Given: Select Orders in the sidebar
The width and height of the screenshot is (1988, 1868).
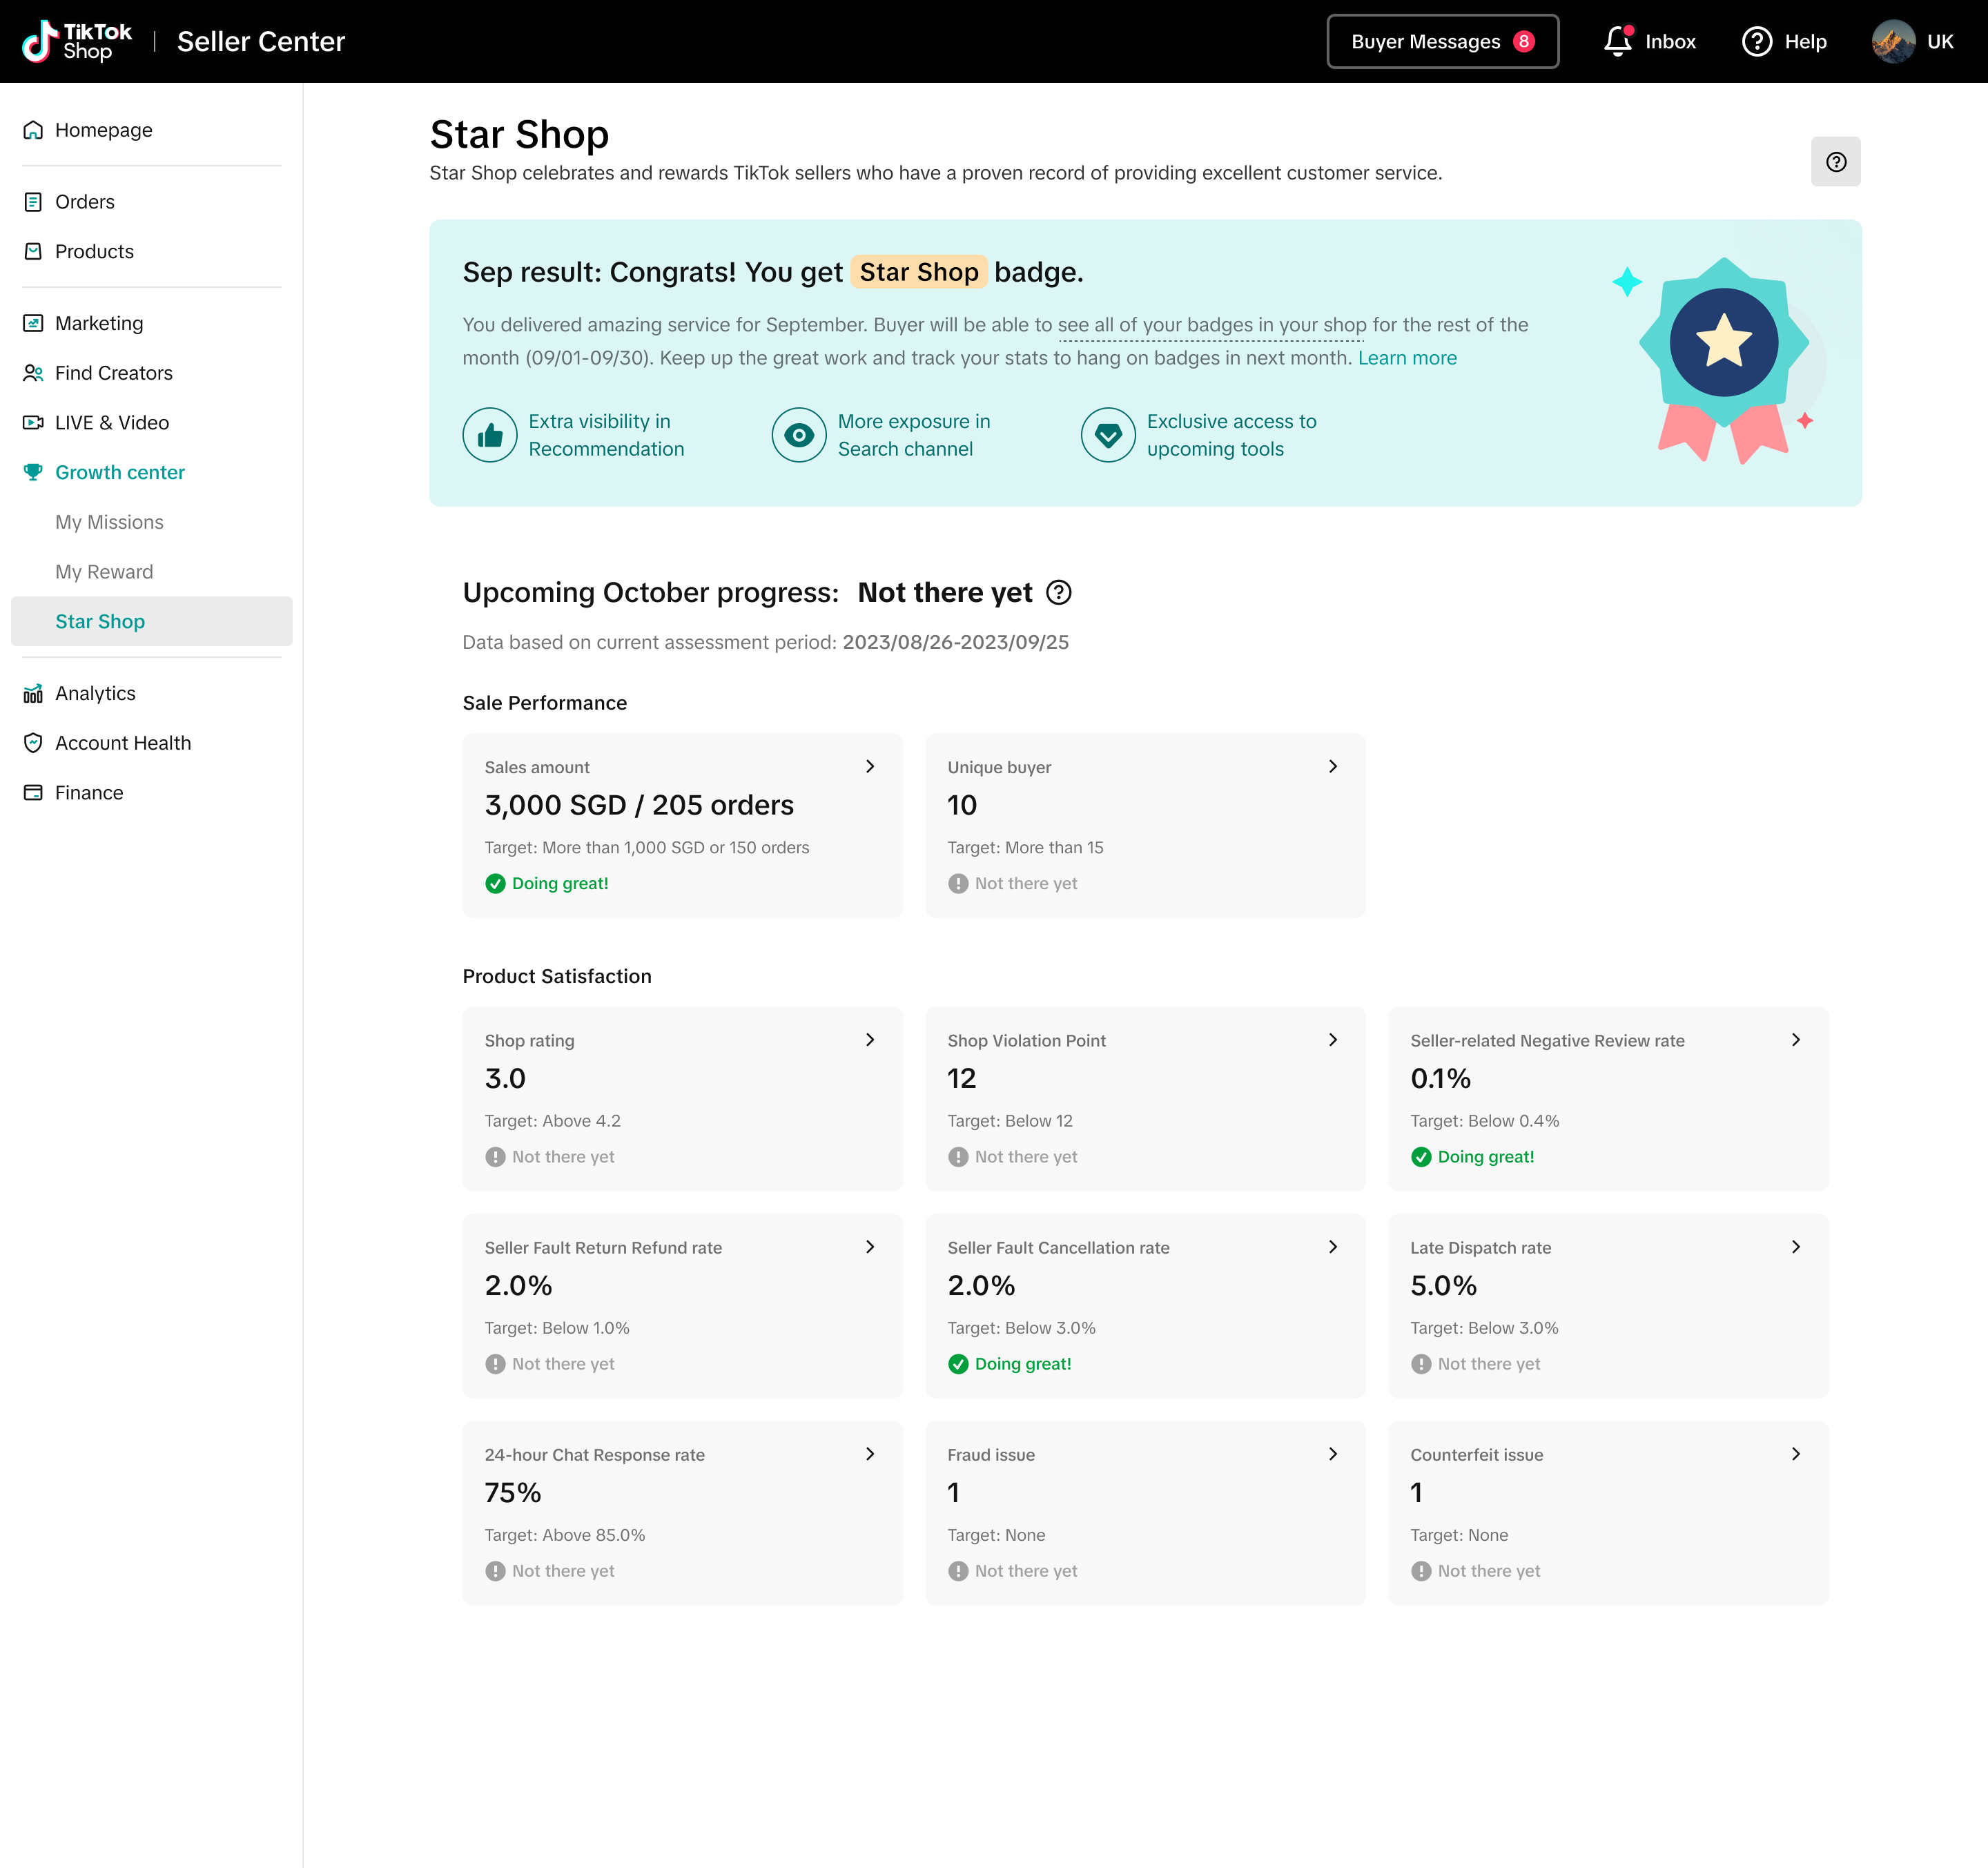Looking at the screenshot, I should [x=85, y=202].
